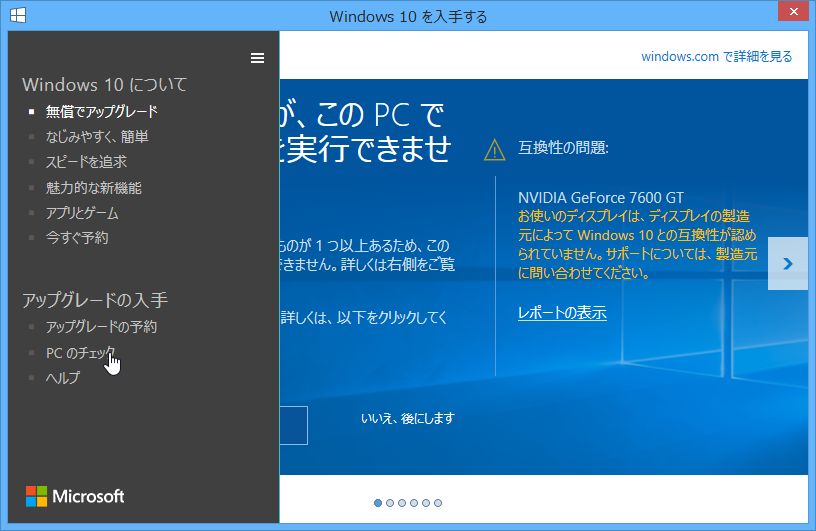This screenshot has height=531, width=816.
Task: Open アプリとゲーム menu item
Action: (x=82, y=212)
